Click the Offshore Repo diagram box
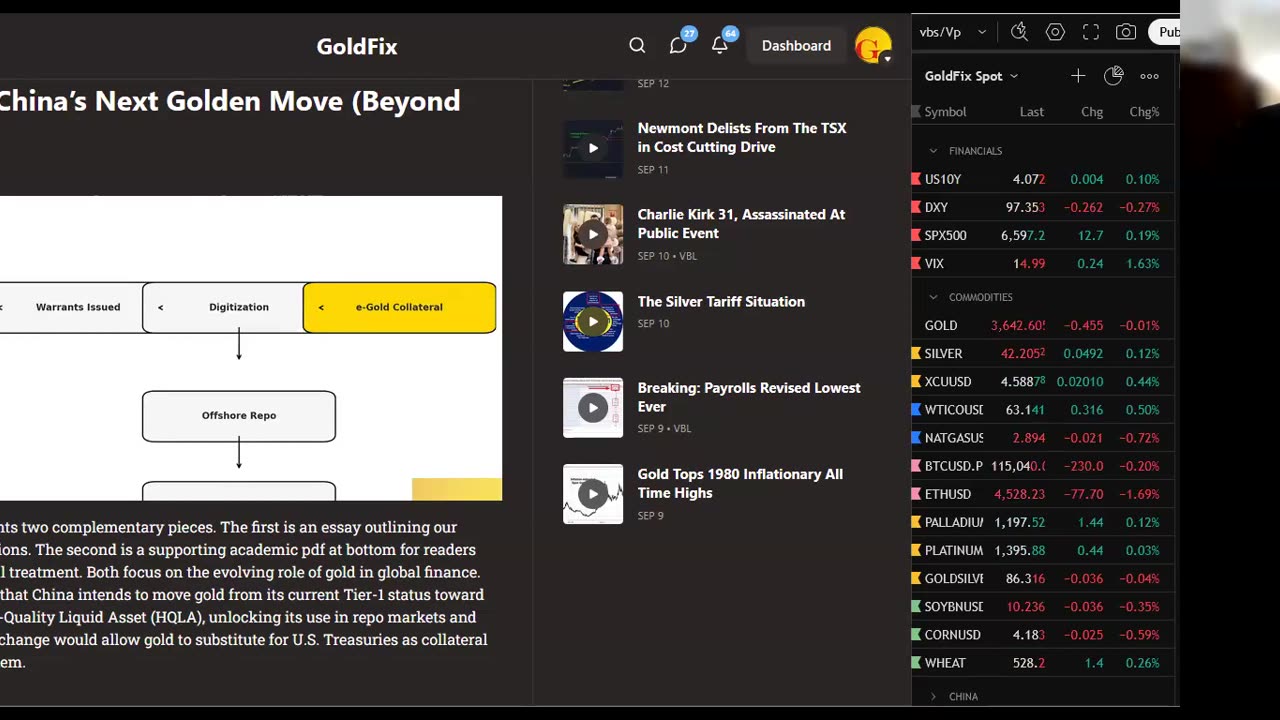The image size is (1280, 720). pyautogui.click(x=239, y=416)
